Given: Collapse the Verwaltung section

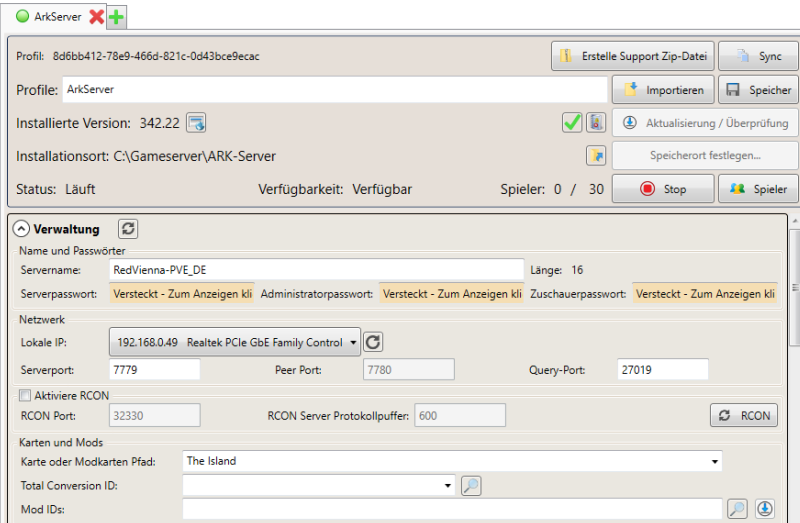Looking at the screenshot, I should point(21,229).
